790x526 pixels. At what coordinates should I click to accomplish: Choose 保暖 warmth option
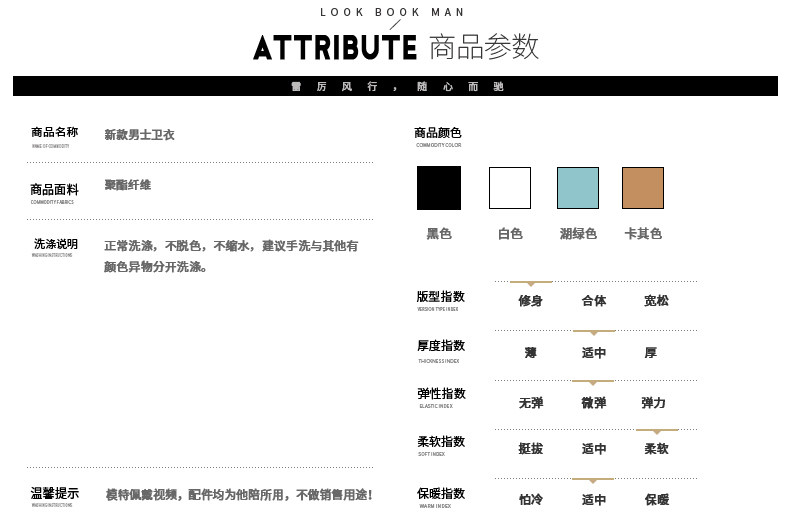click(x=656, y=500)
